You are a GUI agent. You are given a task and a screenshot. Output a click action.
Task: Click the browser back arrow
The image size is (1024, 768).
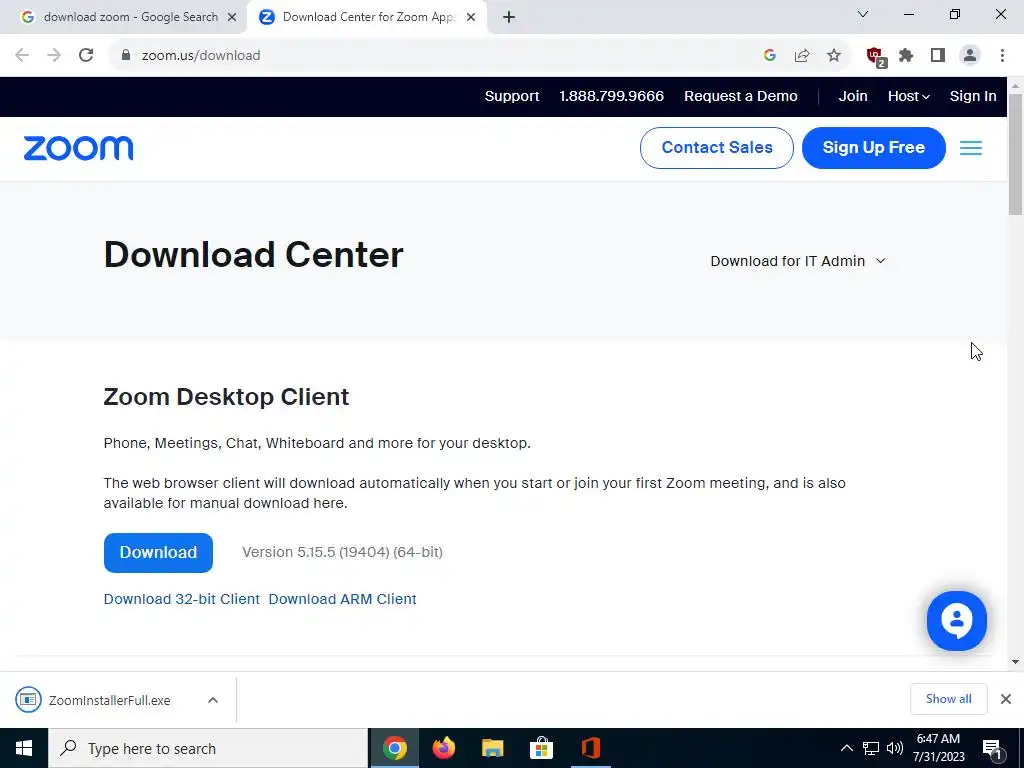tap(22, 55)
